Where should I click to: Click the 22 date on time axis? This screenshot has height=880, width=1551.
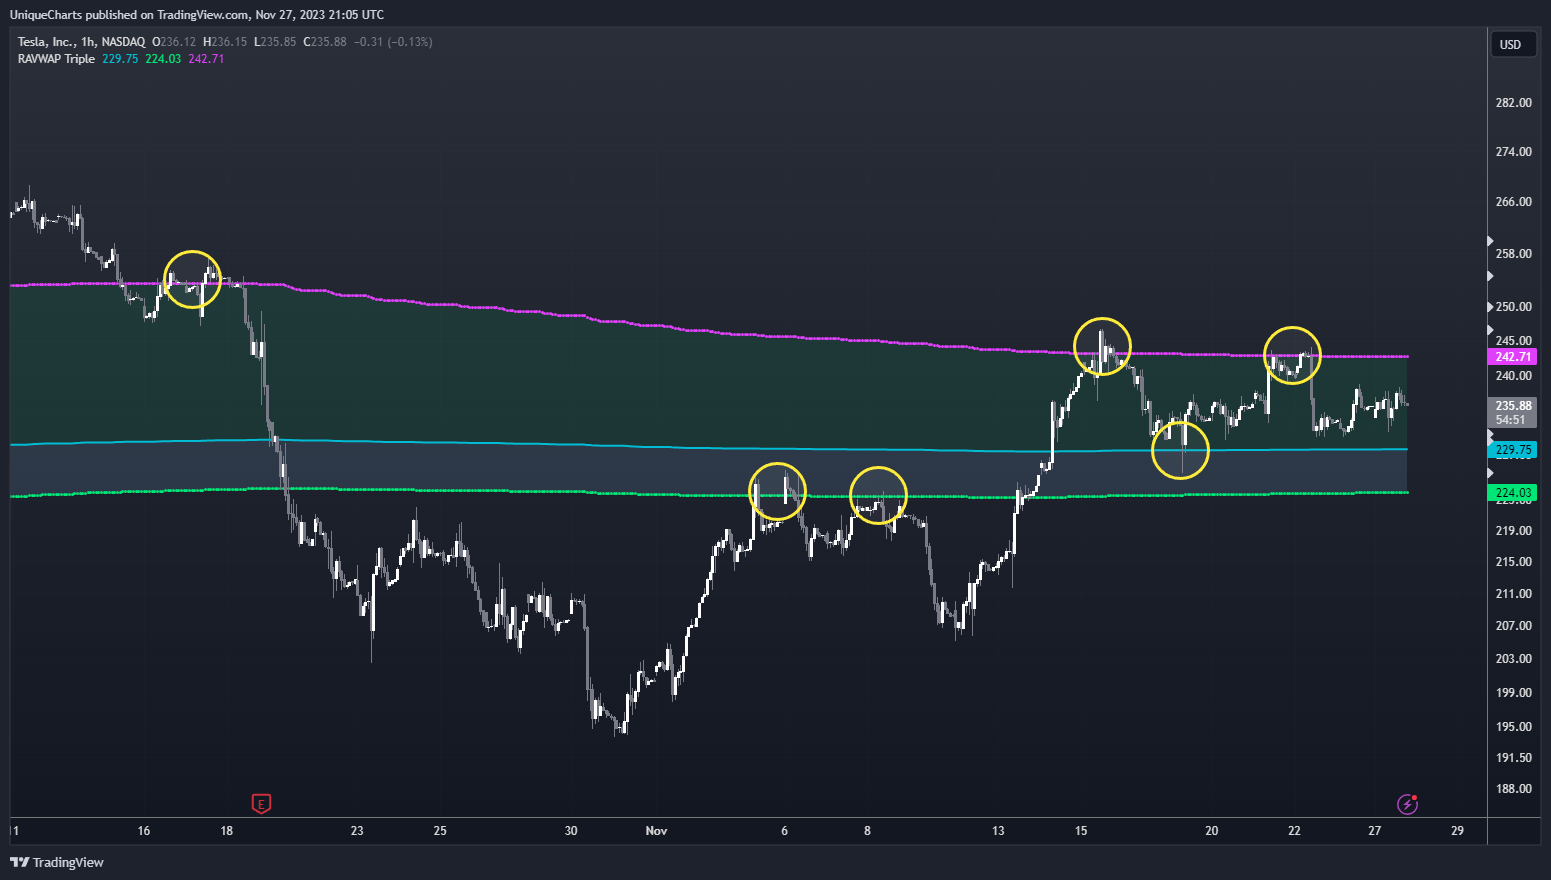[1294, 831]
